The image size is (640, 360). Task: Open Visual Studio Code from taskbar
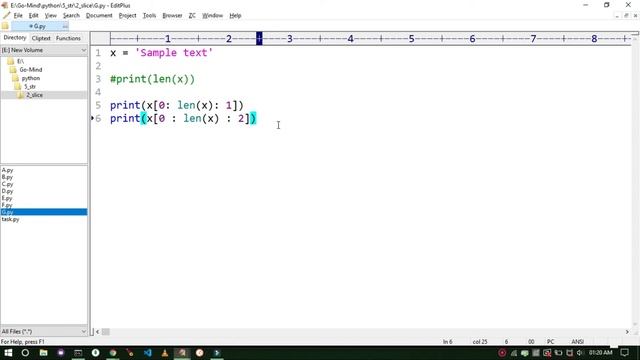[x=148, y=353]
